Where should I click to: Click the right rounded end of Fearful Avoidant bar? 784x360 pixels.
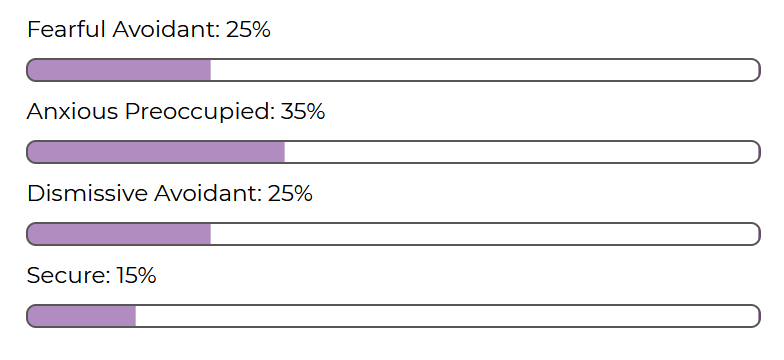pos(754,70)
